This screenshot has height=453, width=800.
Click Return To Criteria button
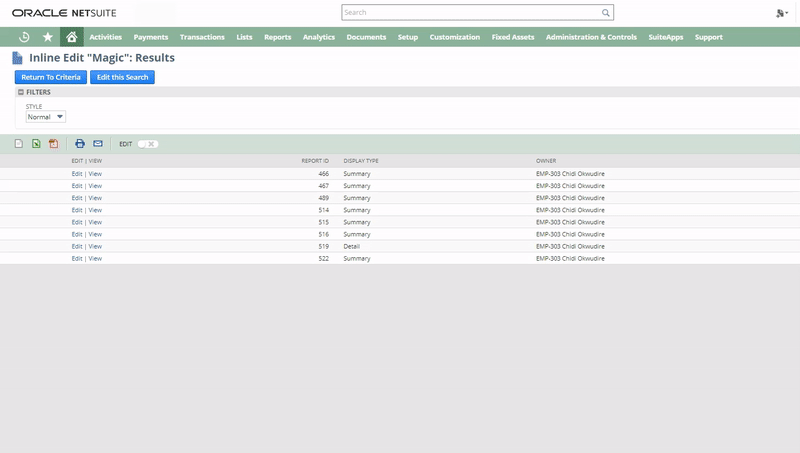51,77
